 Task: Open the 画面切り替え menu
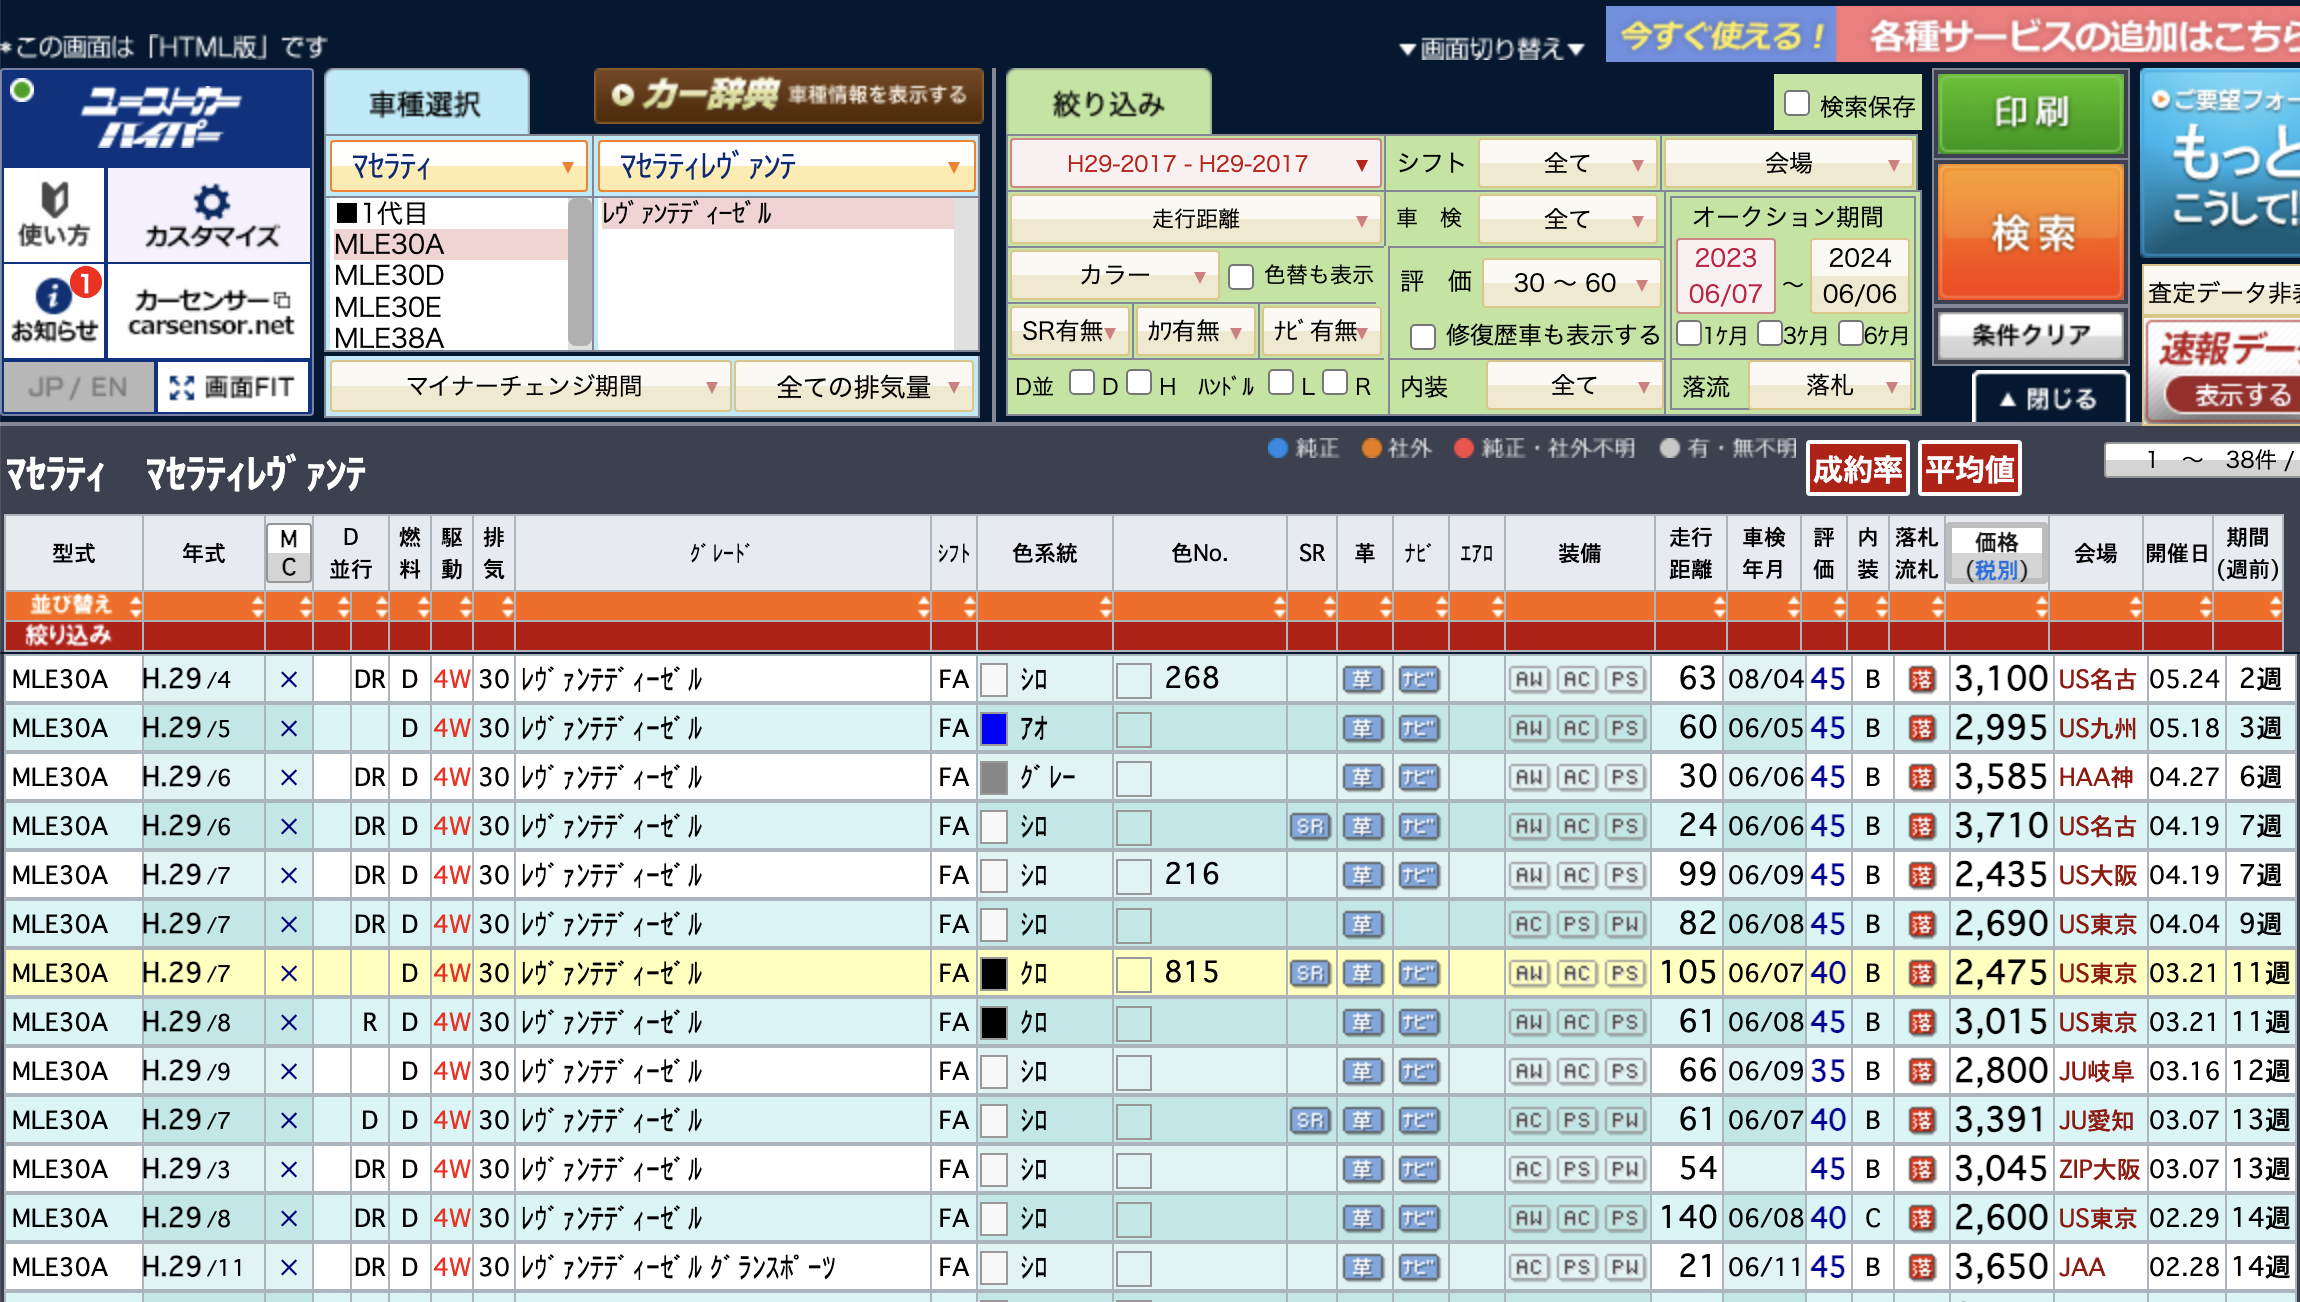(1491, 49)
